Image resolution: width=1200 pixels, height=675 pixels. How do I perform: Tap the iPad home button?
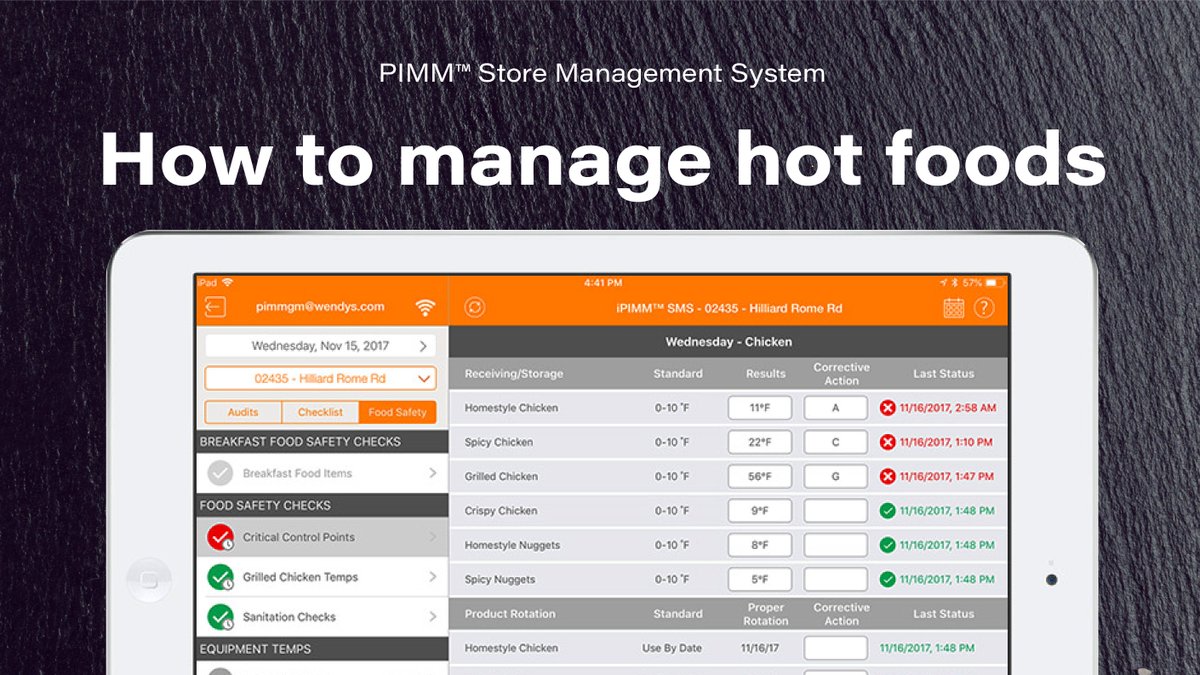pyautogui.click(x=148, y=578)
